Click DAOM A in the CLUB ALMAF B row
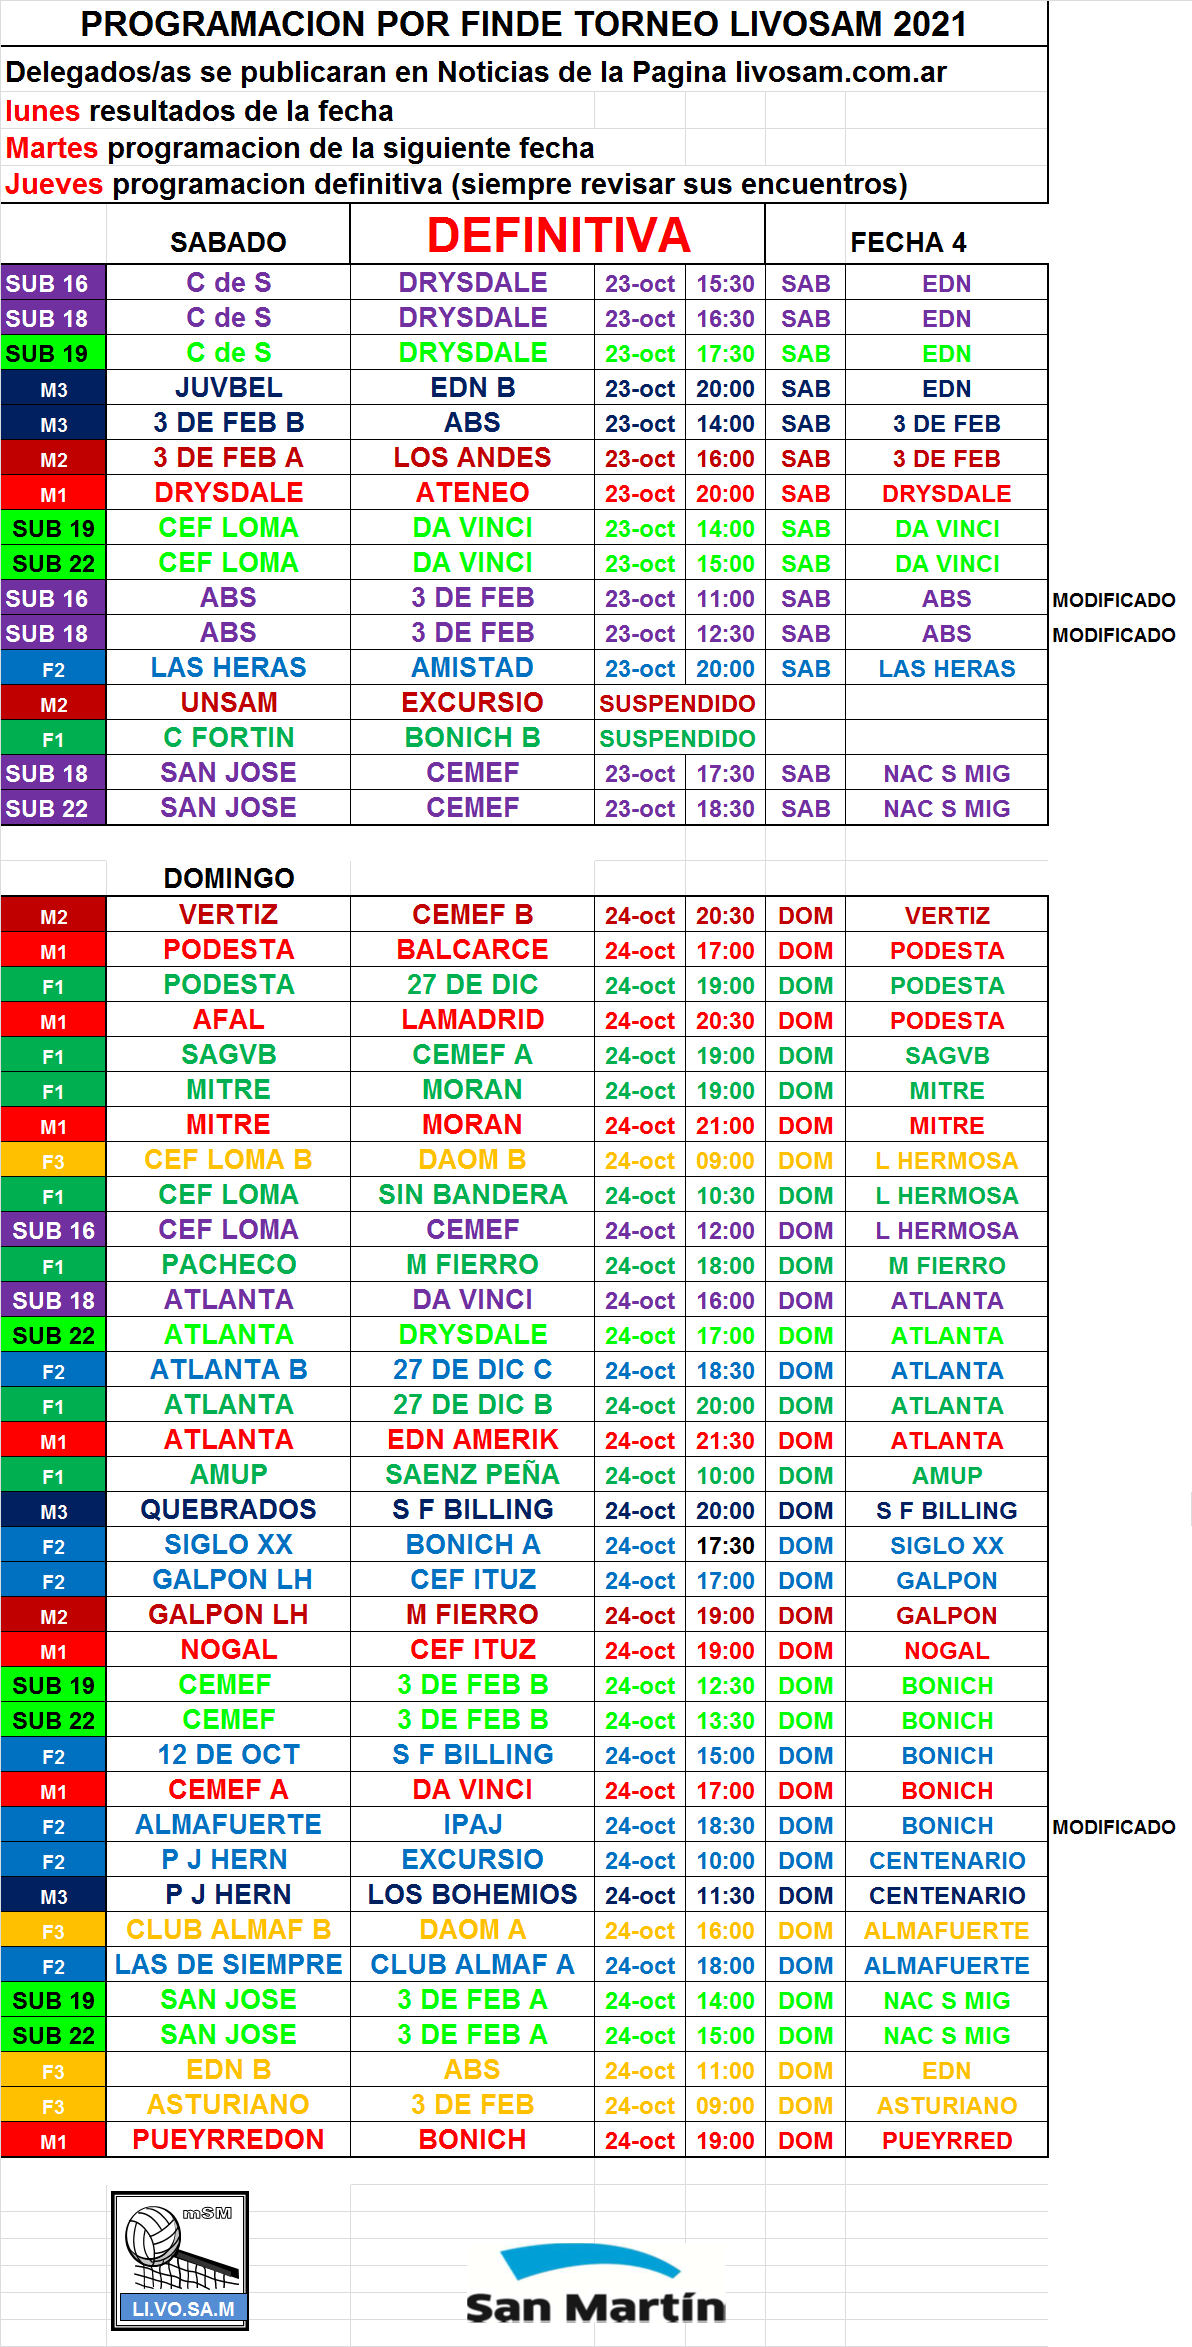 click(x=472, y=1930)
